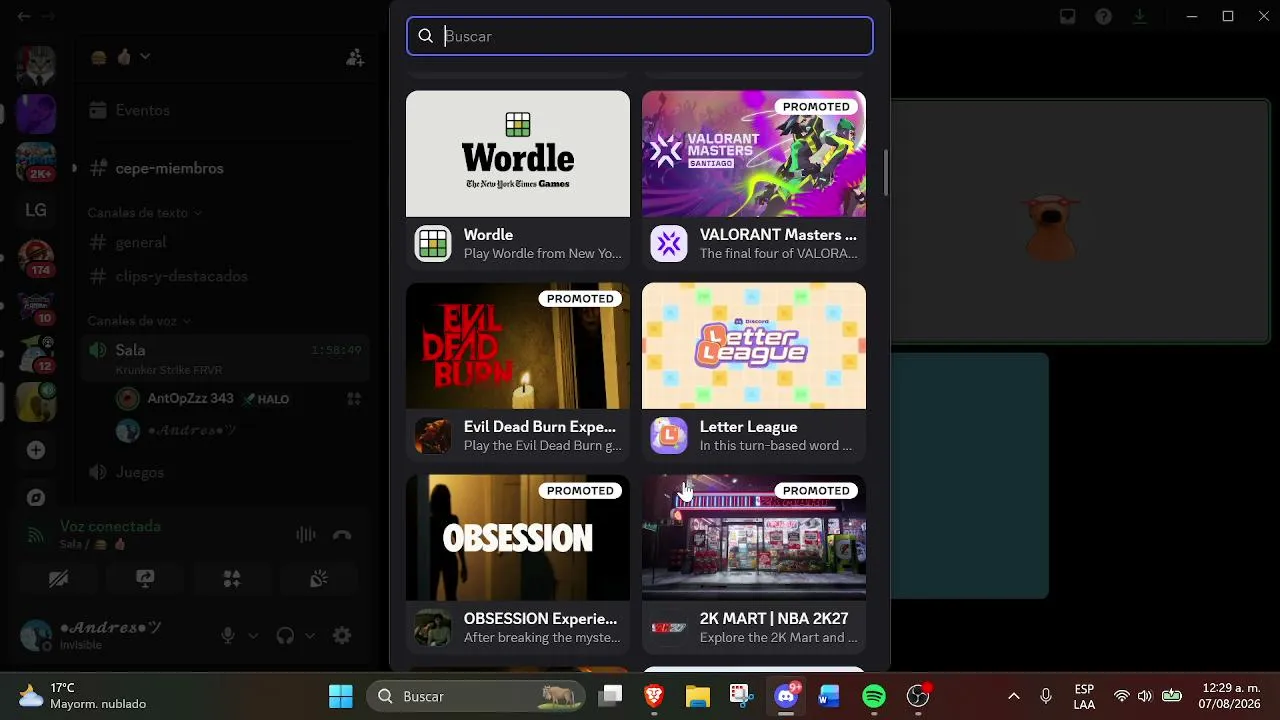Select the VALORANT Masters app icon

click(x=669, y=243)
